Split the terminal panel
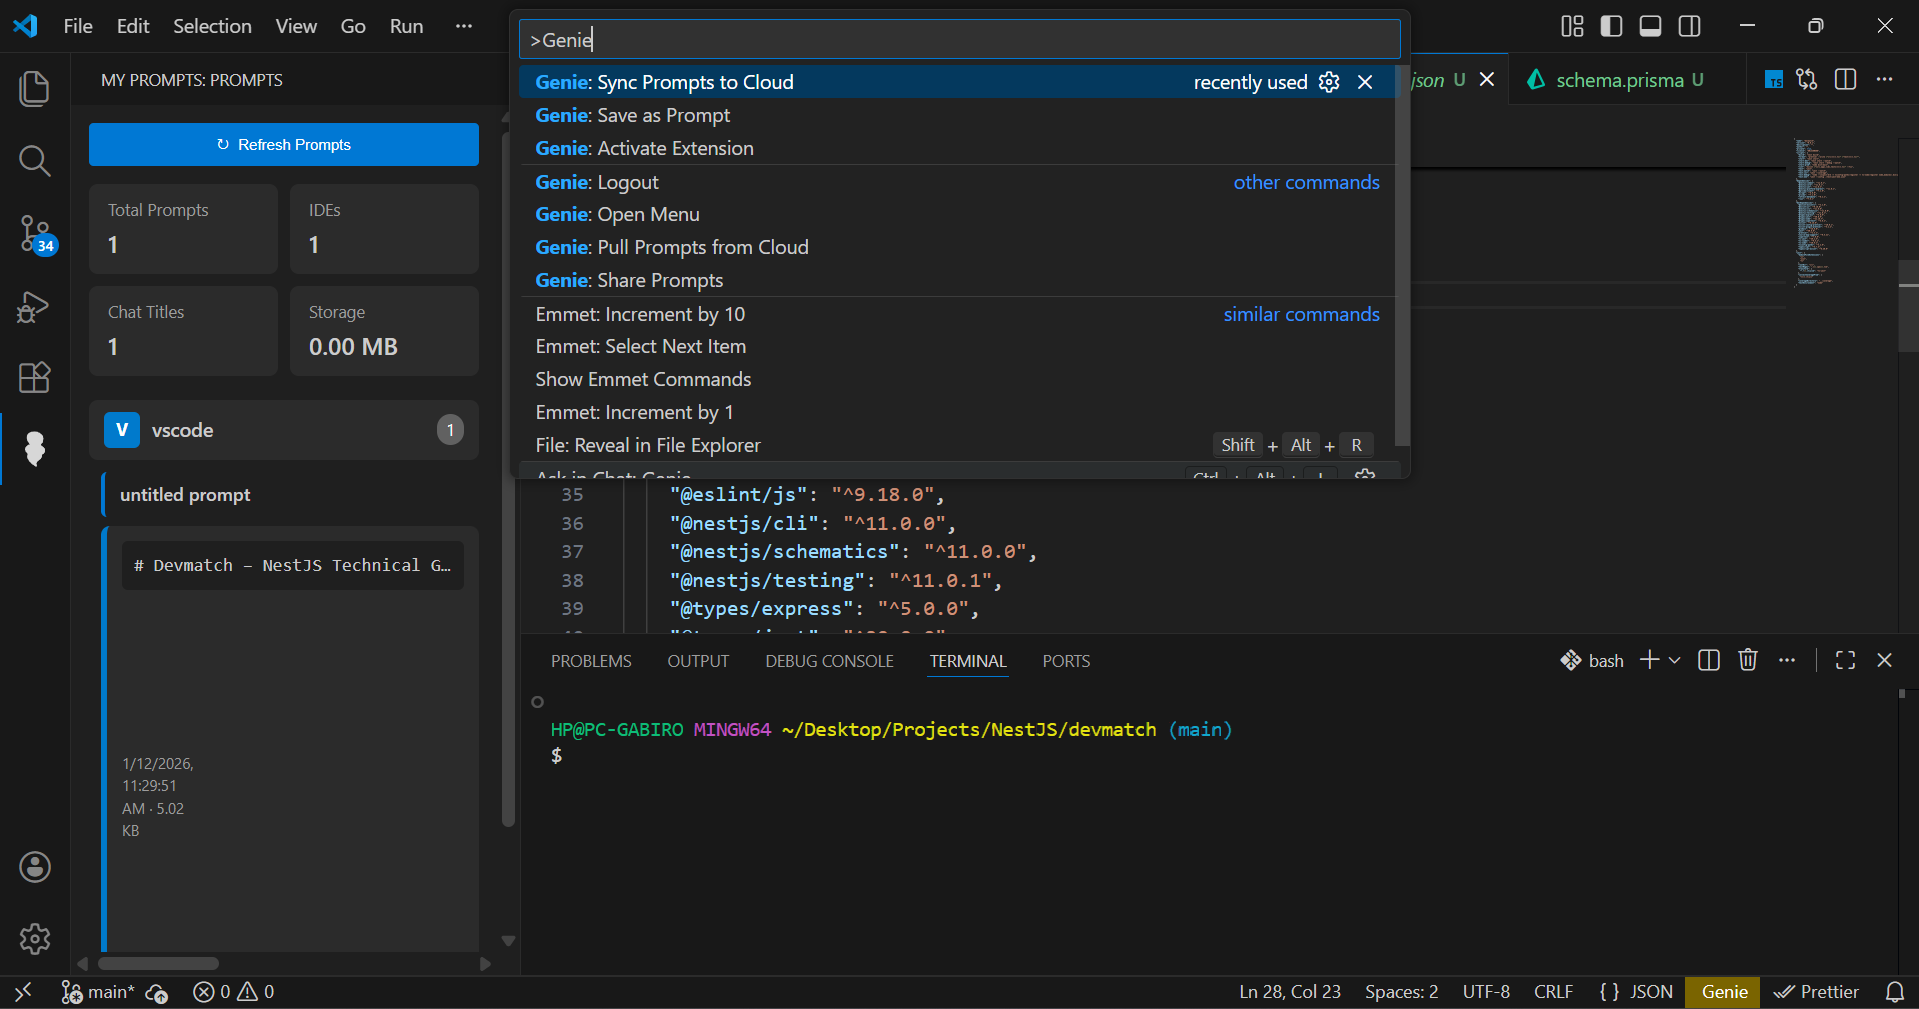This screenshot has width=1919, height=1009. point(1709,660)
